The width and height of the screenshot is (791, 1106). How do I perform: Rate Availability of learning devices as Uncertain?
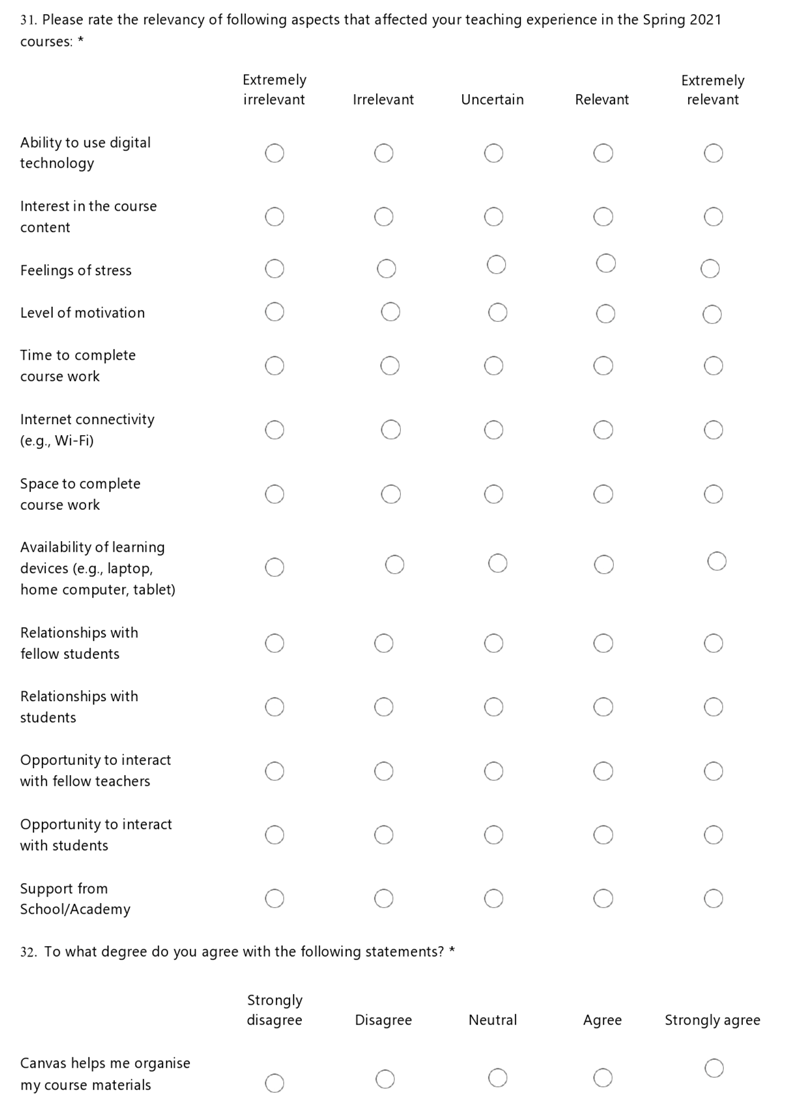[x=497, y=564]
